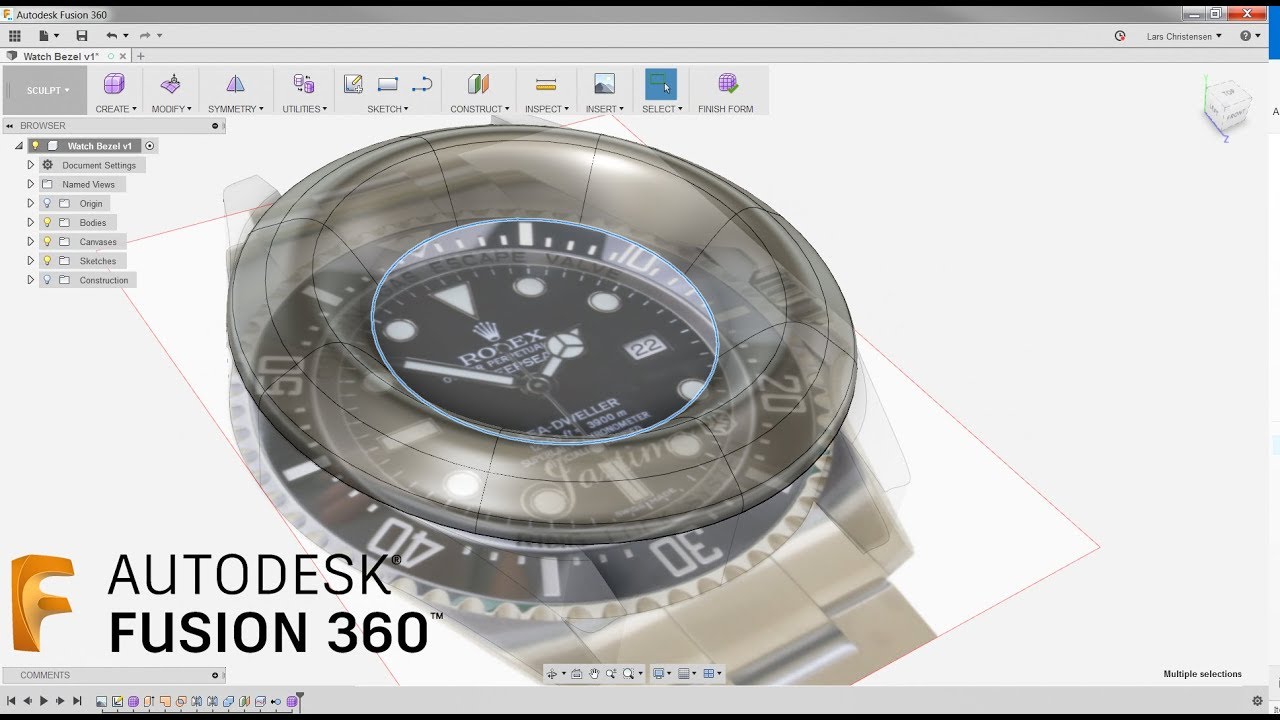Toggle Origin visibility lightbulb
Image resolution: width=1280 pixels, height=720 pixels.
tap(47, 203)
